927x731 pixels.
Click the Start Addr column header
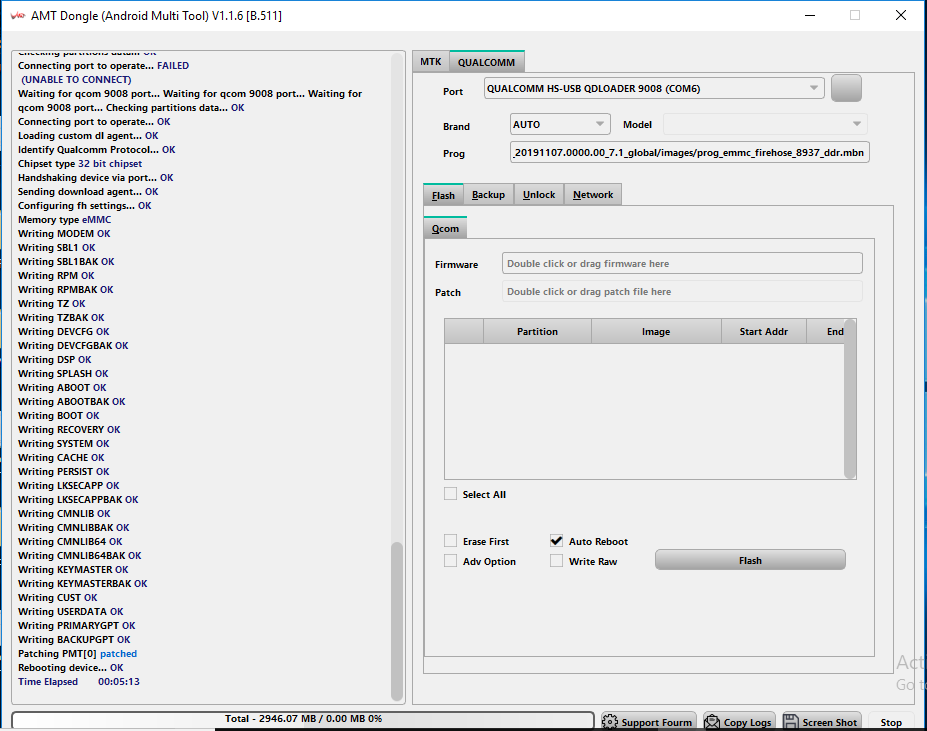[x=764, y=331]
